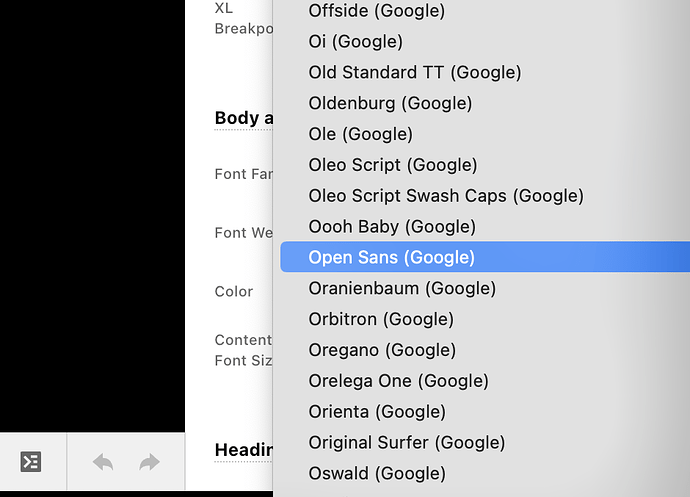Pick the Orbitron (Google) font
Viewport: 690px width, 497px height.
(380, 319)
